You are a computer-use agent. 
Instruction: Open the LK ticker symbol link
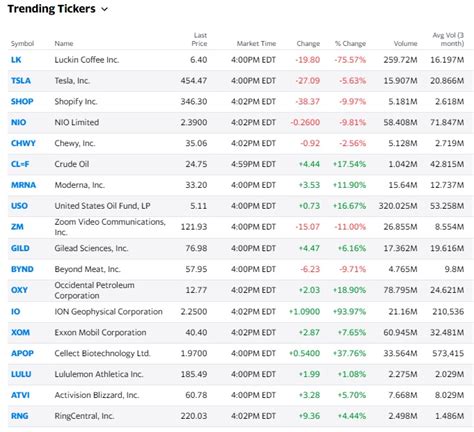click(16, 60)
